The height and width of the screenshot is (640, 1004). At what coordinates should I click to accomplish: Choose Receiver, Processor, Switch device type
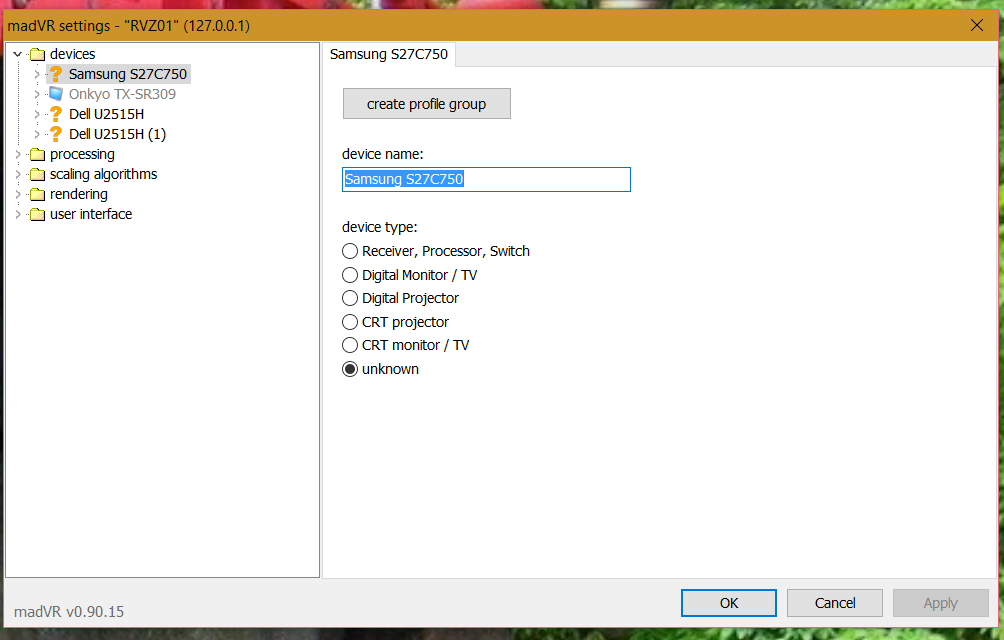(350, 251)
